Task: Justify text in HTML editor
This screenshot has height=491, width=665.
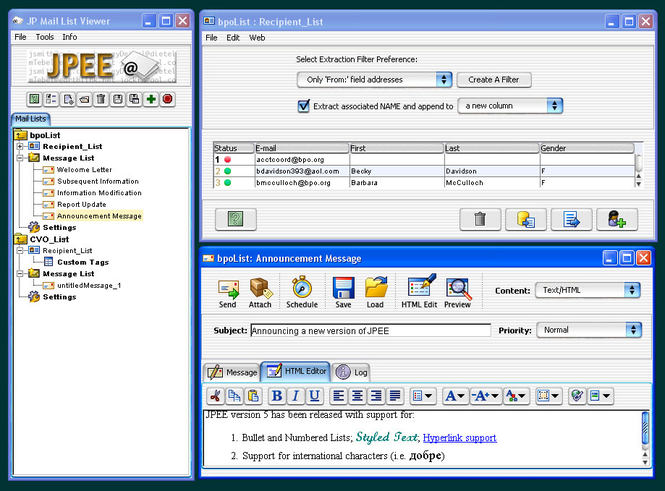Action: coord(395,396)
